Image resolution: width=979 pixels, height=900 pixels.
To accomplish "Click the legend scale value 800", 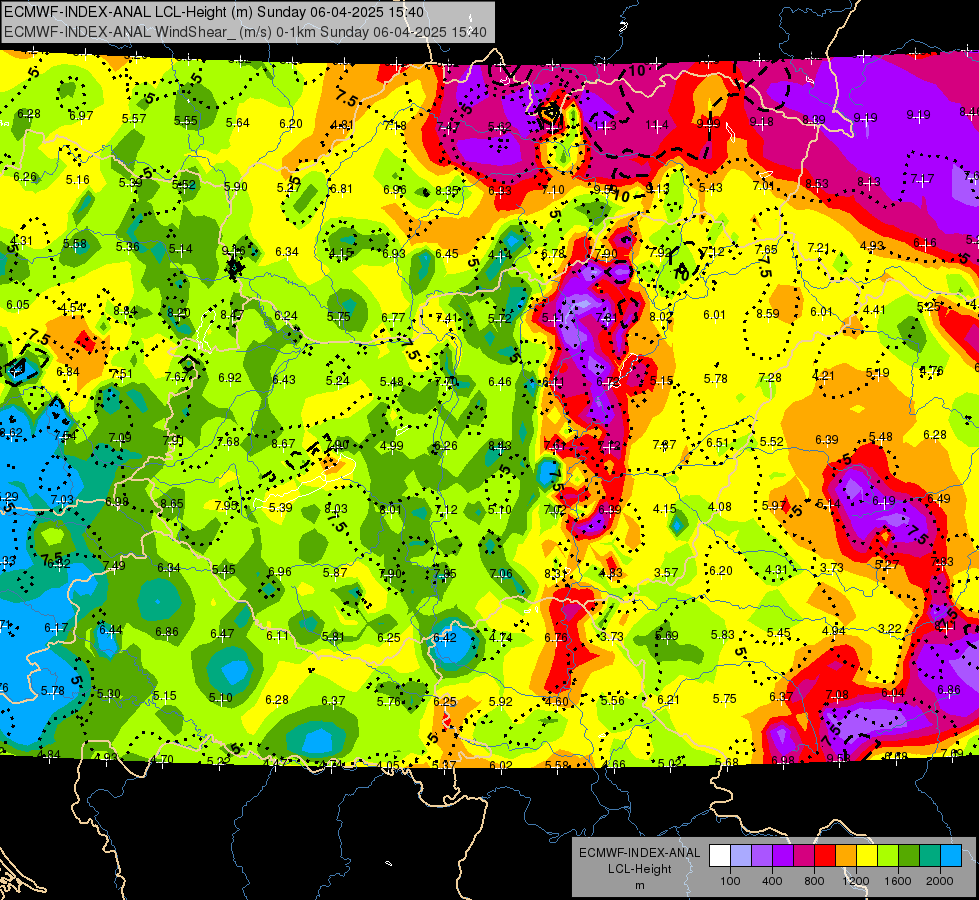I will [x=814, y=881].
